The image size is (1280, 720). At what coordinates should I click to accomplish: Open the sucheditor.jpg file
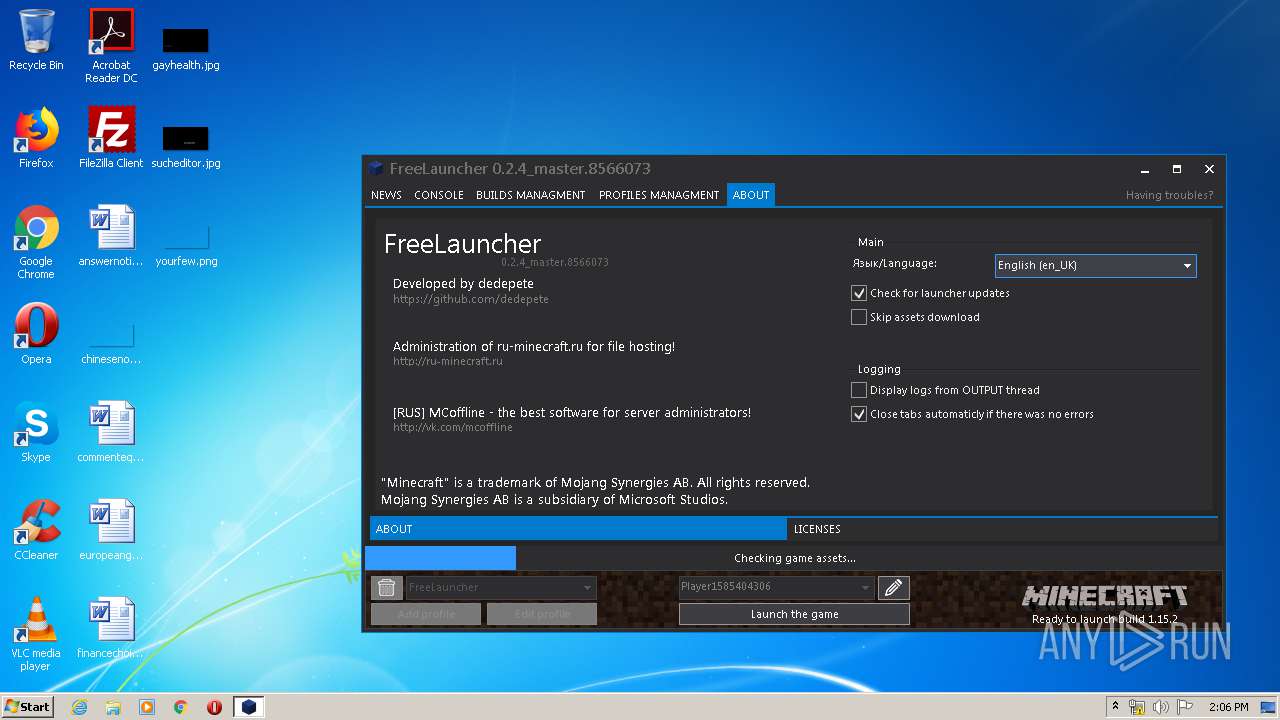(x=186, y=146)
